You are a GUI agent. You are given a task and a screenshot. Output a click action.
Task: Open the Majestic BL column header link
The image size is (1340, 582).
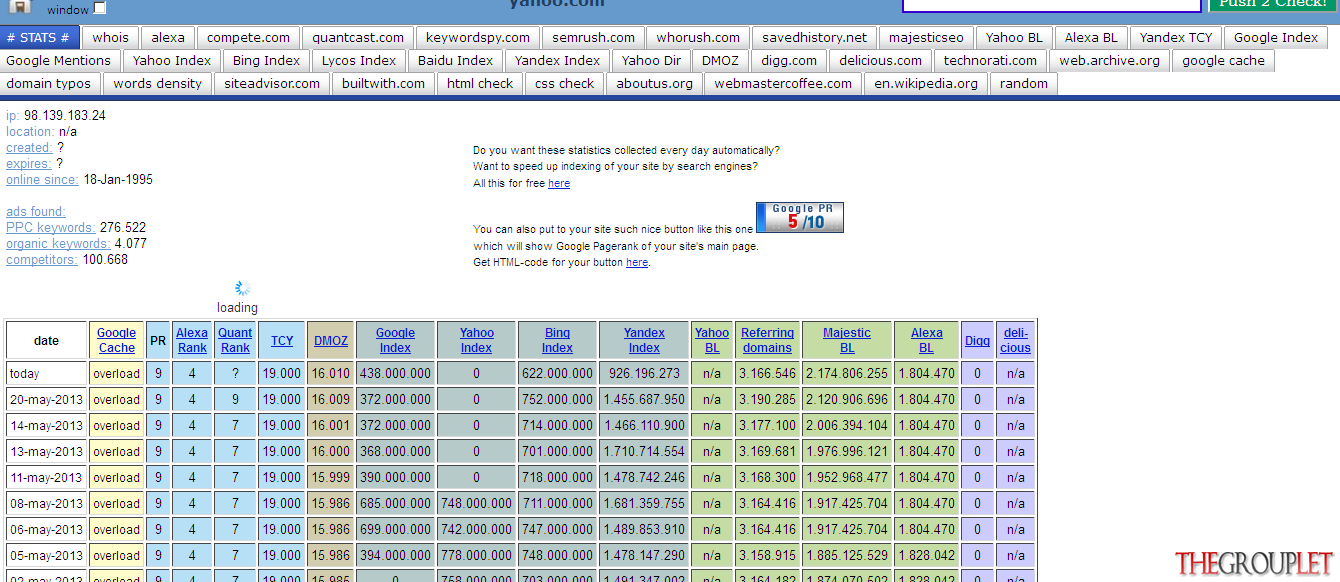847,340
